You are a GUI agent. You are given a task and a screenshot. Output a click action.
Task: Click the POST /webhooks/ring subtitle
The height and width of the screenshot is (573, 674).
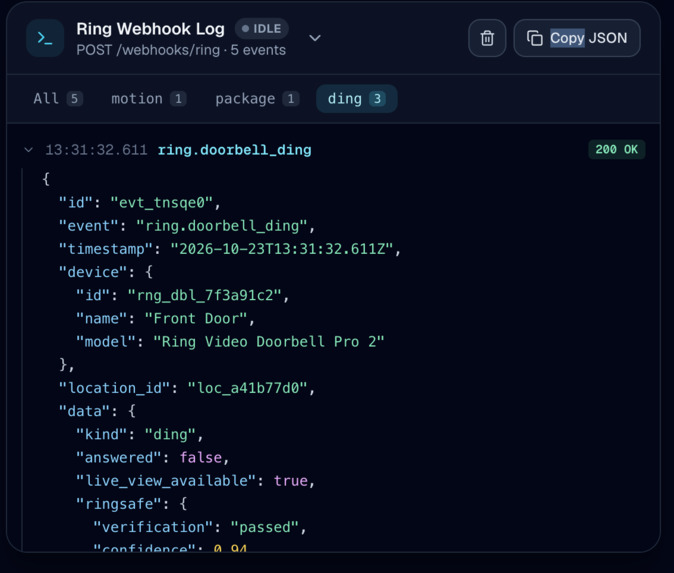click(181, 50)
